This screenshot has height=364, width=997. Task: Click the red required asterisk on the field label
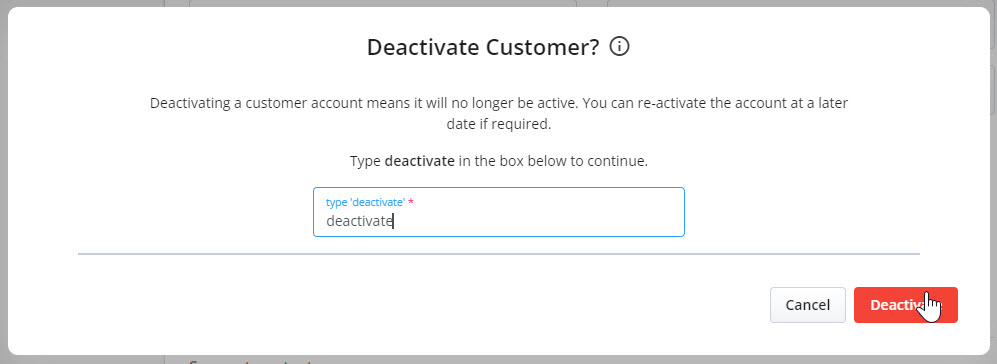411,201
